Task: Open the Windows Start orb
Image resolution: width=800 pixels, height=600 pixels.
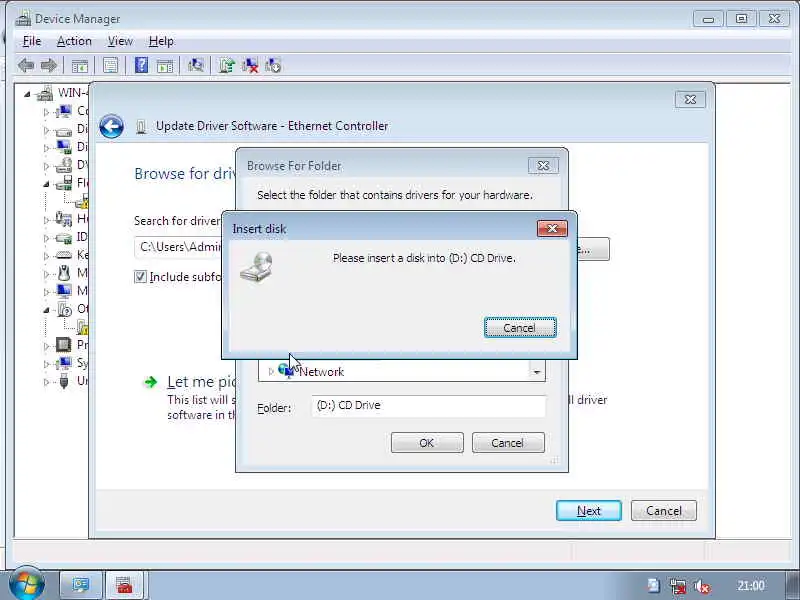Action: tap(26, 585)
